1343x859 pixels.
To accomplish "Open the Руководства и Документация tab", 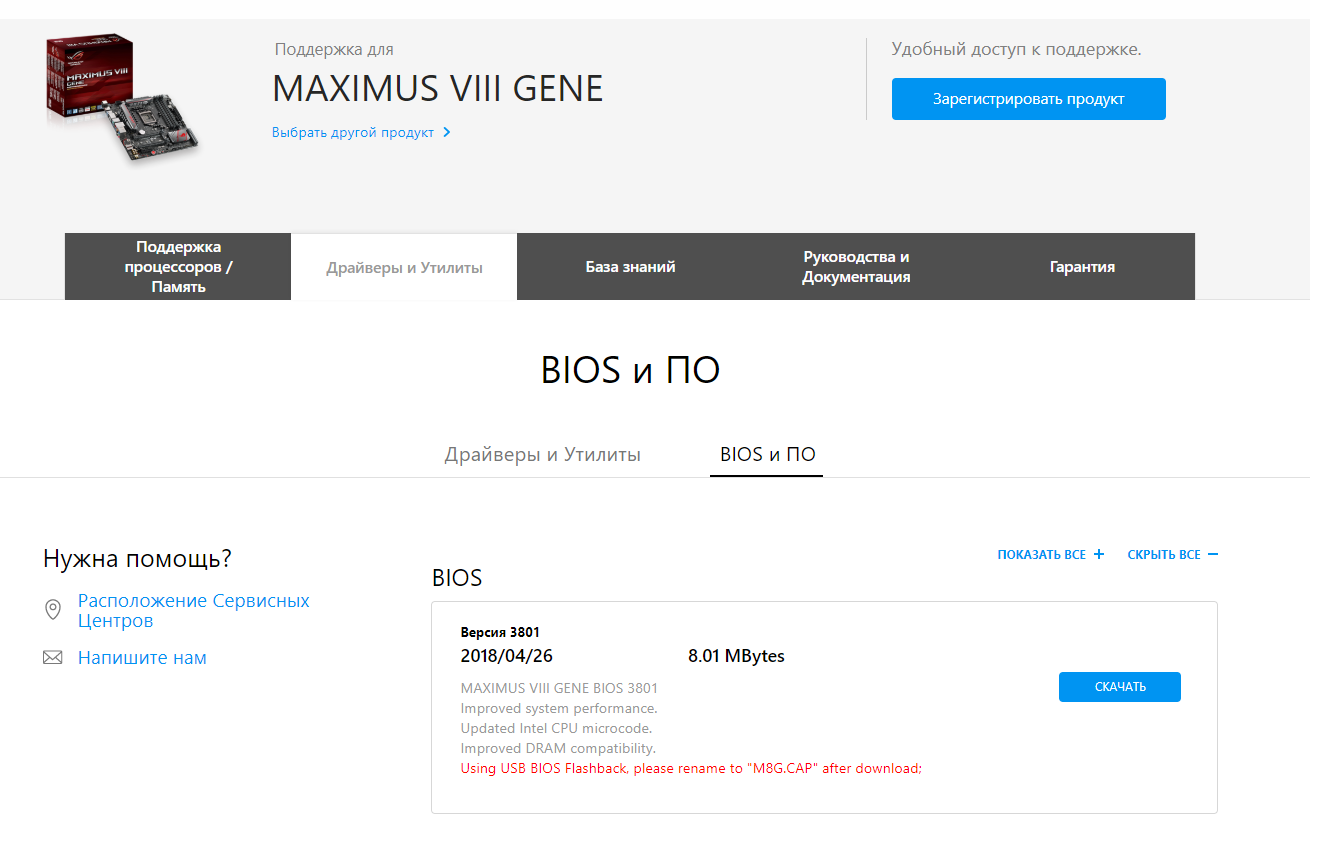I will 856,267.
